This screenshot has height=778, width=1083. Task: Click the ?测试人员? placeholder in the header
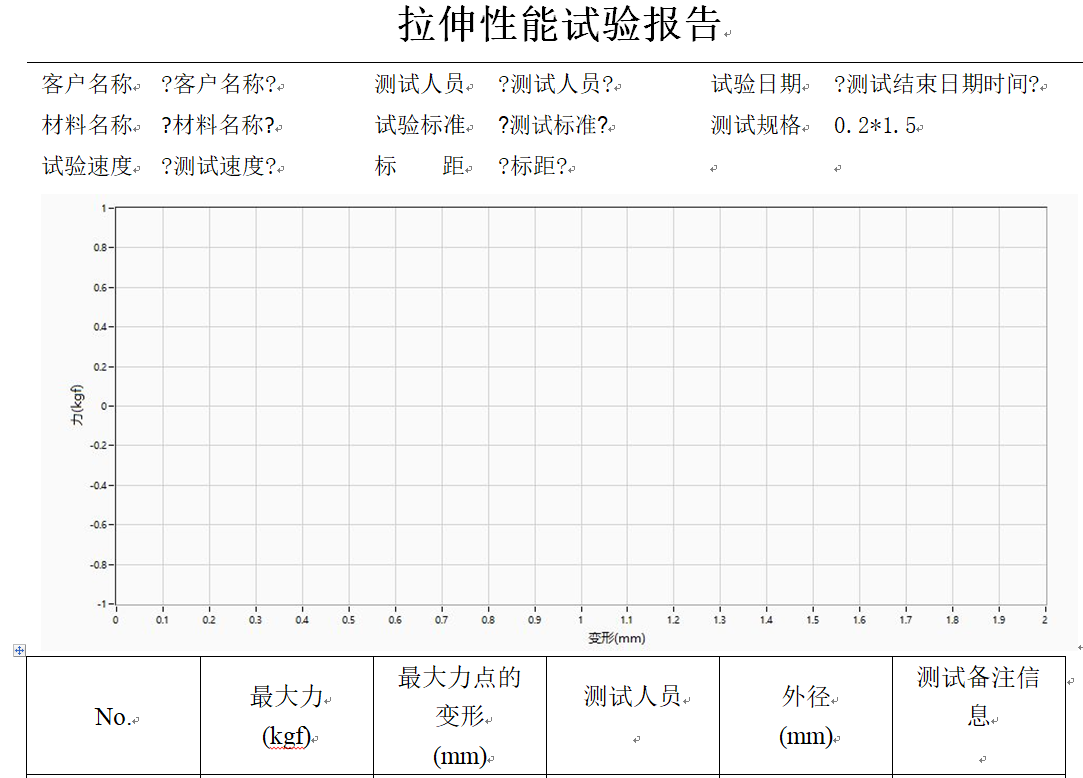tap(555, 85)
